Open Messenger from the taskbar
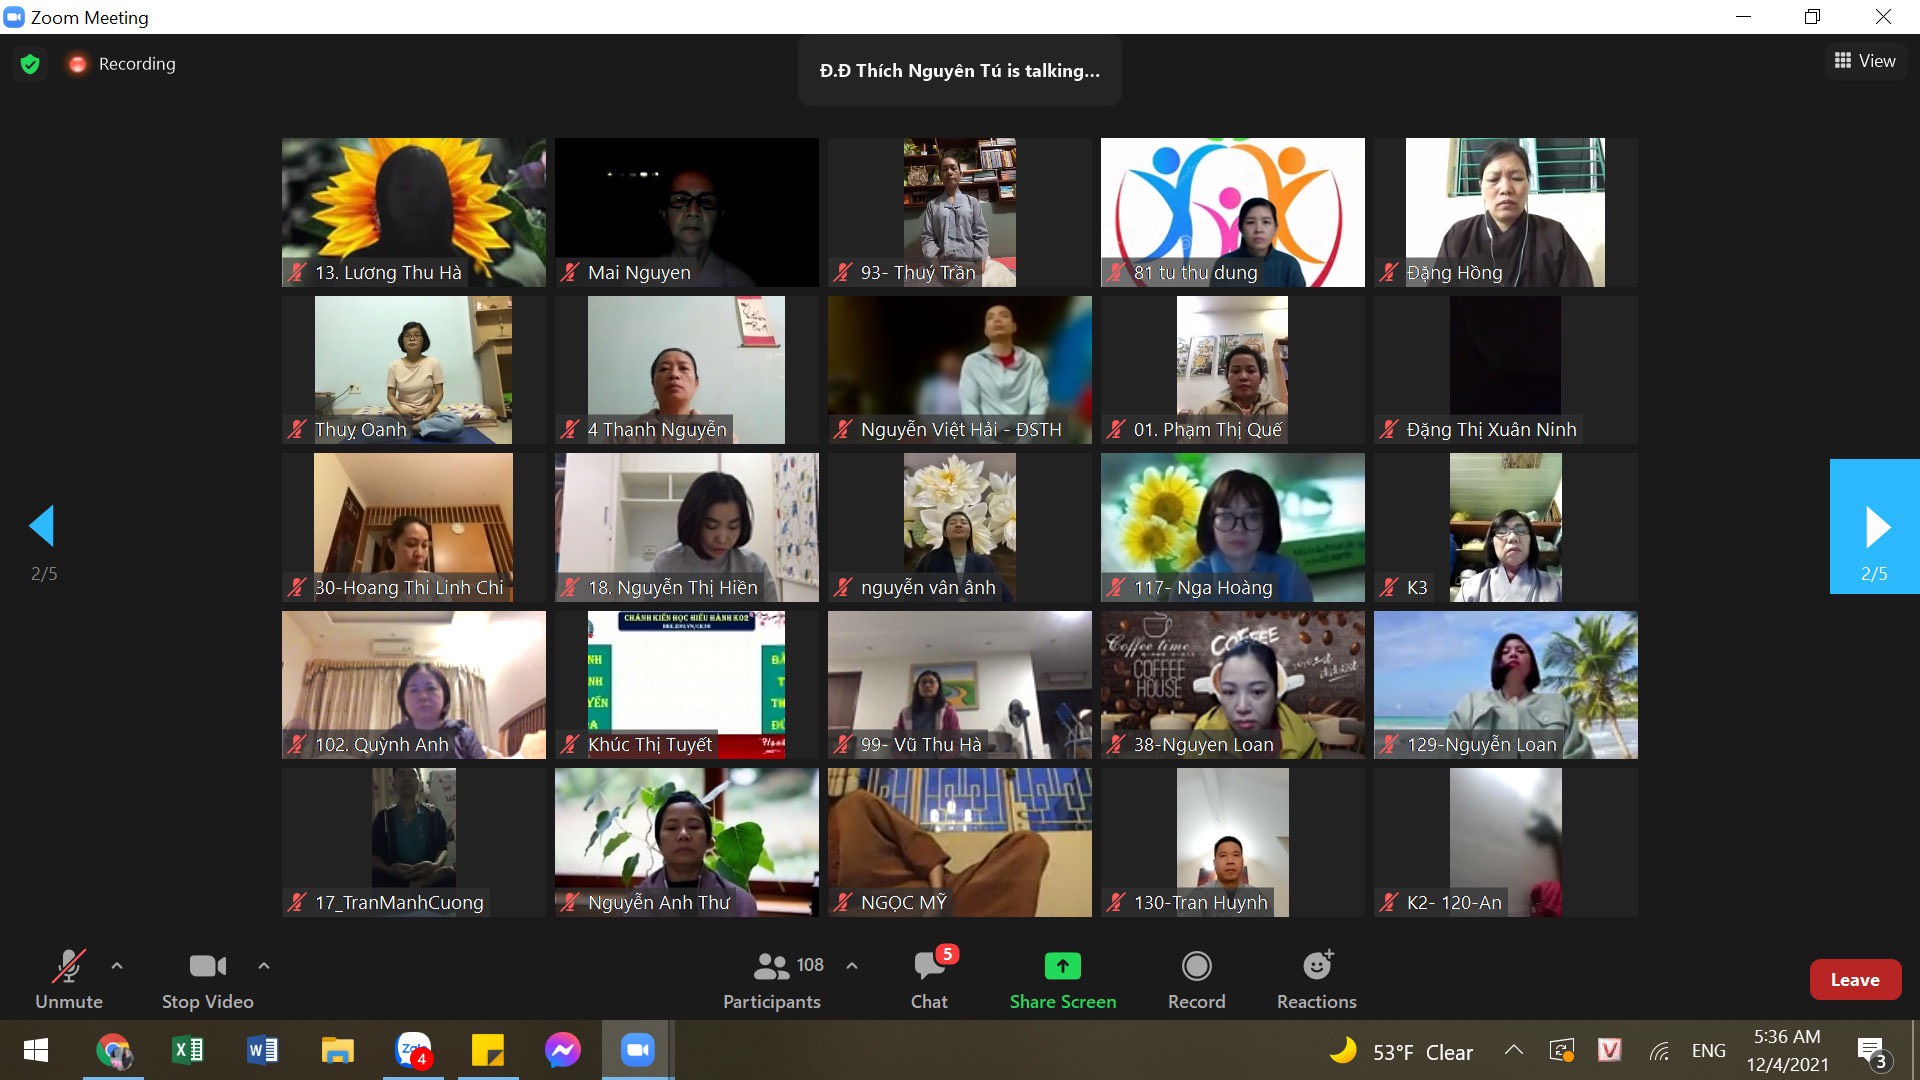1920x1080 pixels. [x=562, y=1050]
